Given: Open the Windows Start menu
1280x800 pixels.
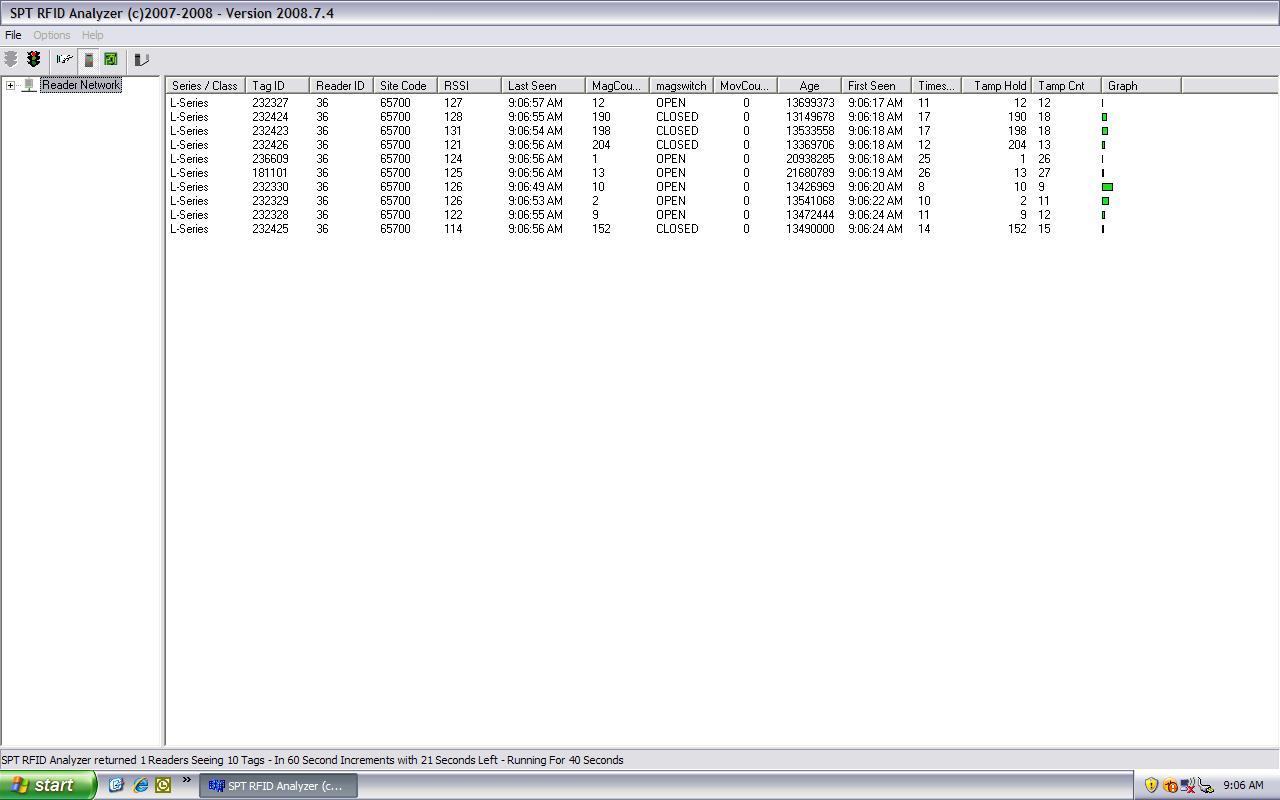Looking at the screenshot, I should [x=48, y=785].
